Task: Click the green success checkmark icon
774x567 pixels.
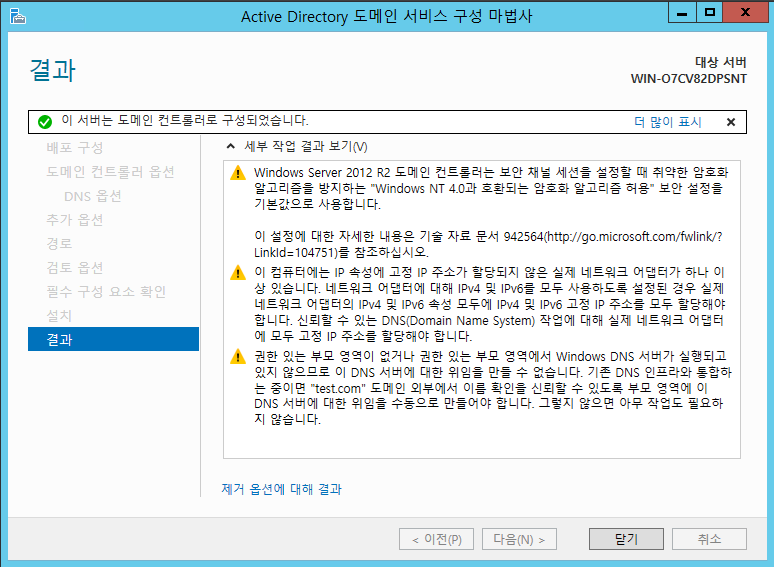Action: 44,122
